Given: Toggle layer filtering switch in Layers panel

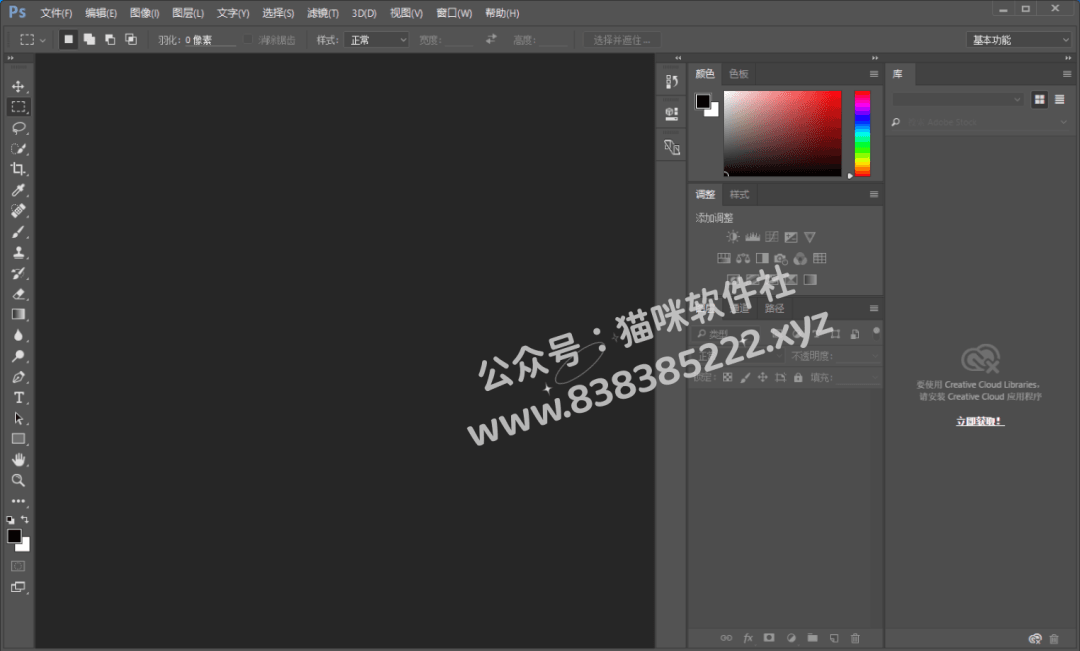Looking at the screenshot, I should pyautogui.click(x=876, y=332).
